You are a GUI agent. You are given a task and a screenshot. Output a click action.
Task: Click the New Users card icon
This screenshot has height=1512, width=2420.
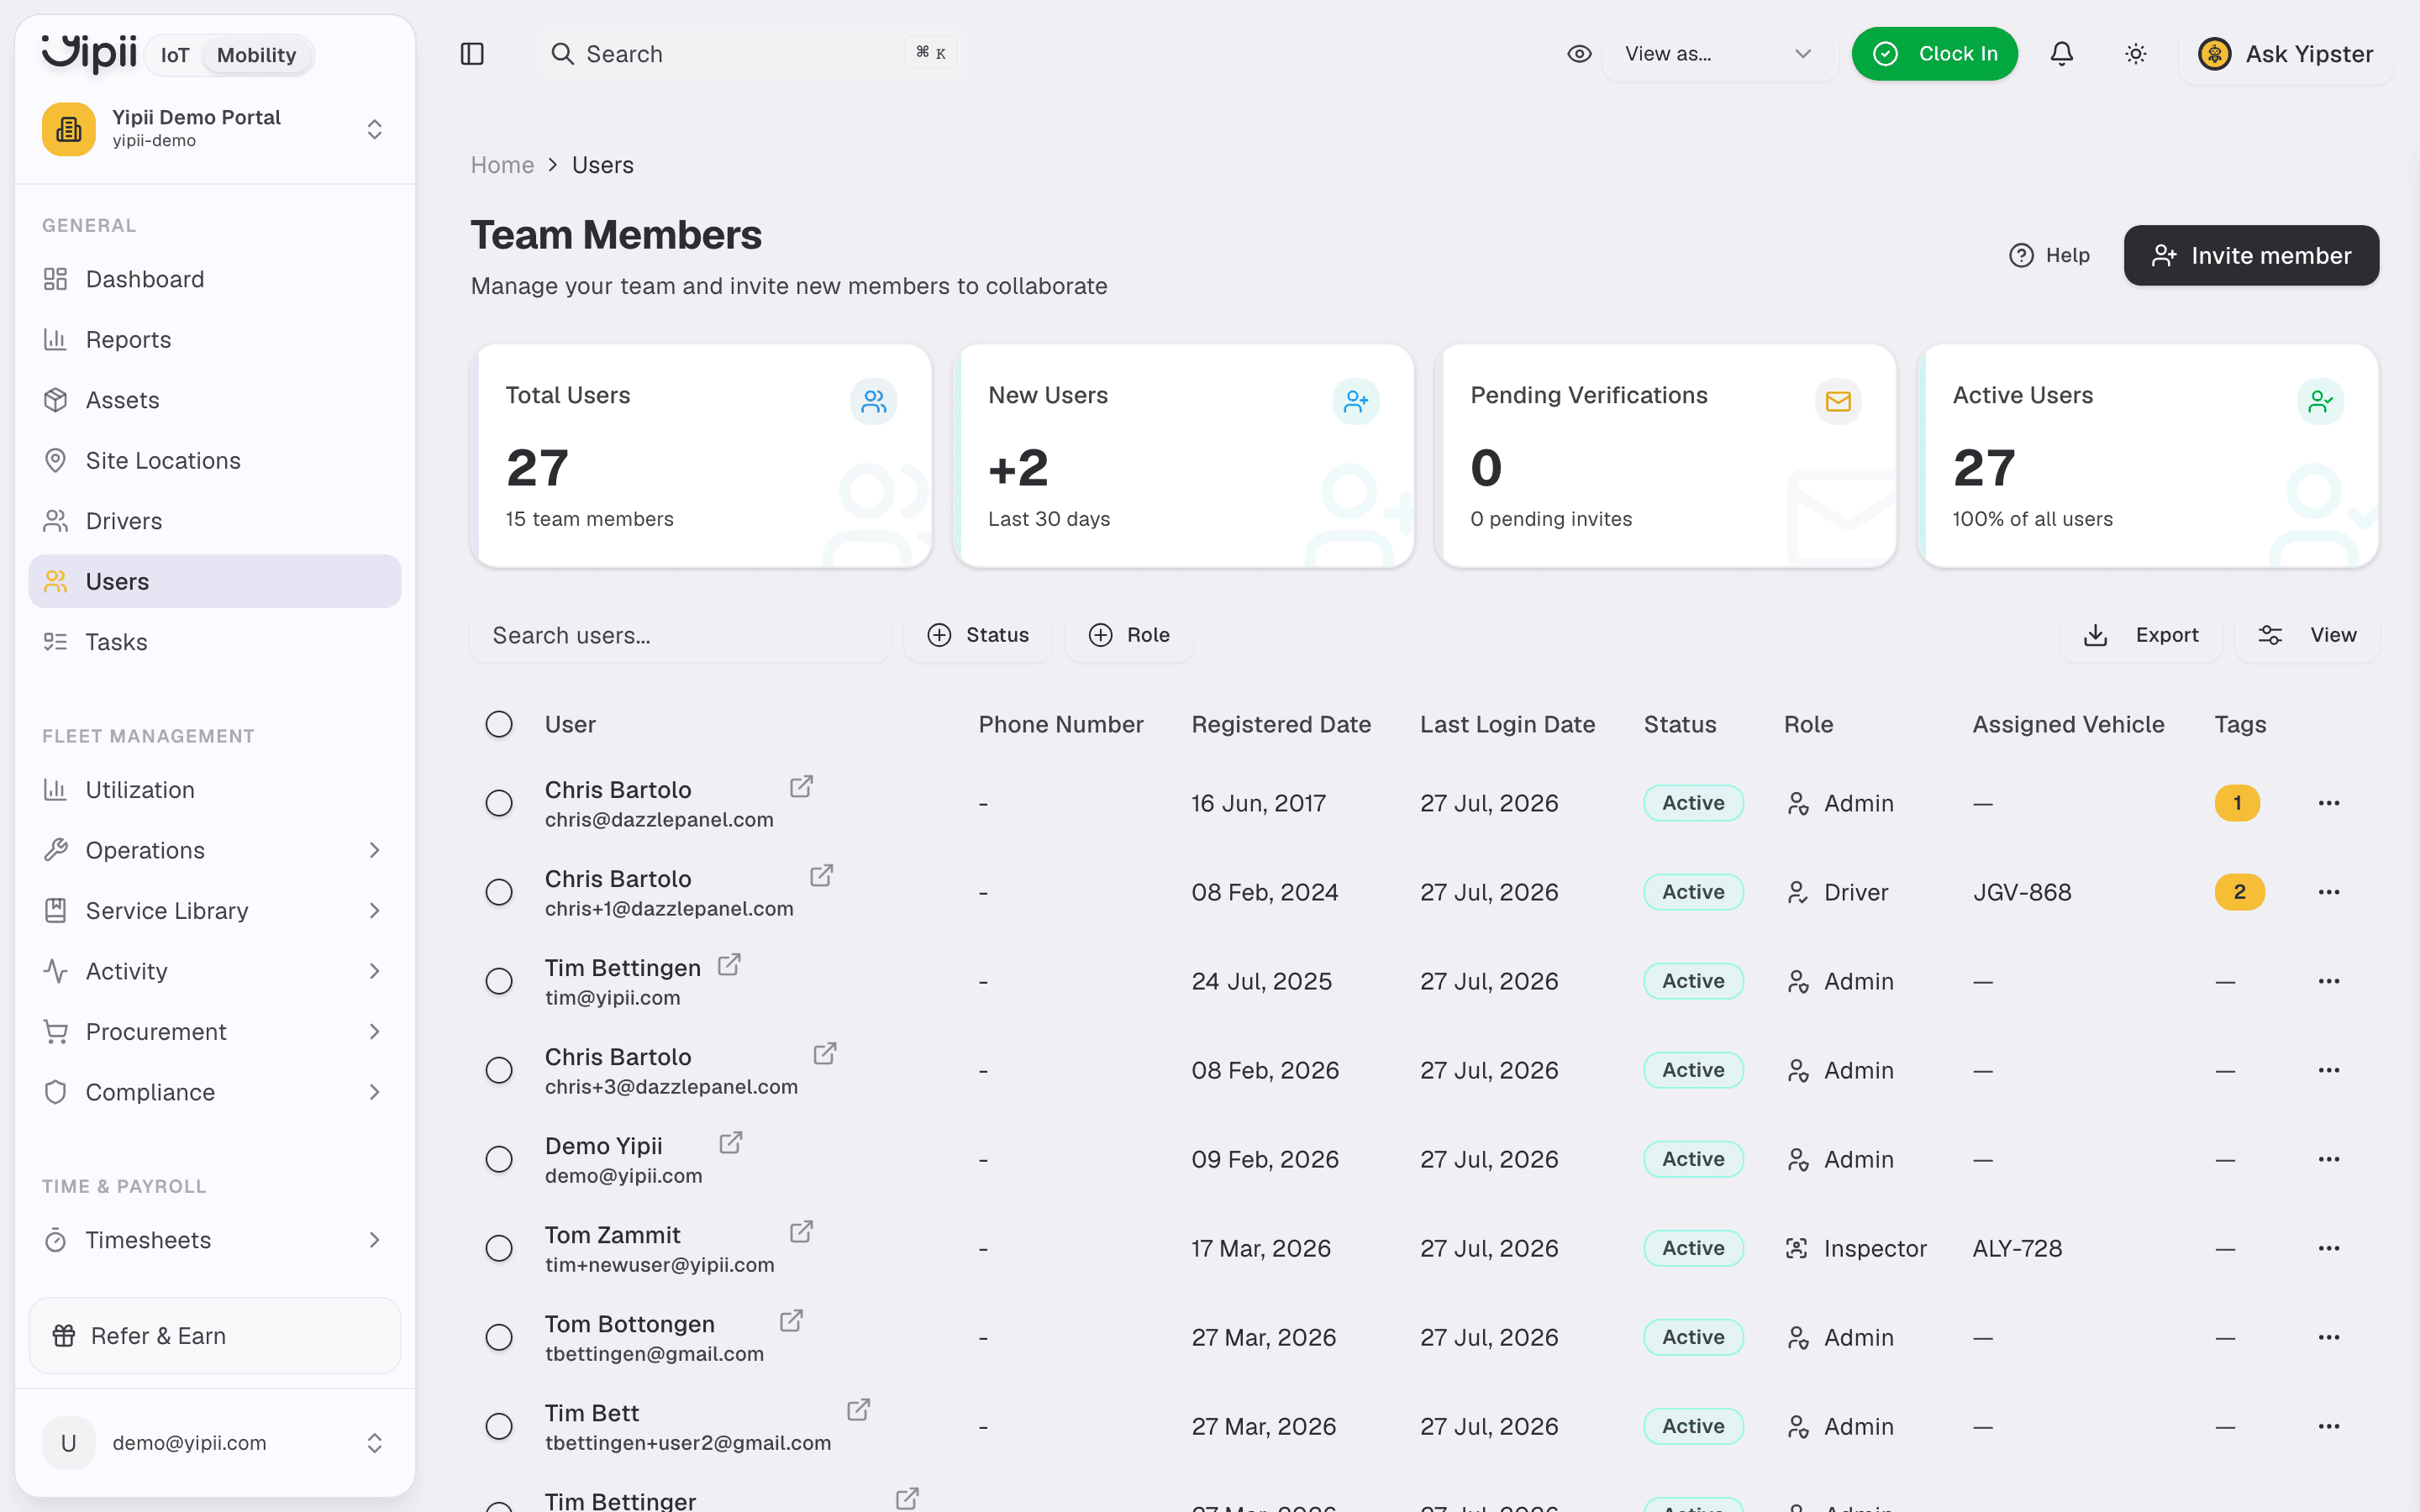(1356, 402)
